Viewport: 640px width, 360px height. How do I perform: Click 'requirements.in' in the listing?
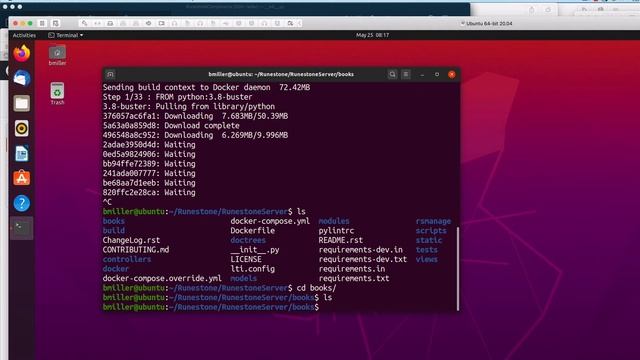coord(351,269)
